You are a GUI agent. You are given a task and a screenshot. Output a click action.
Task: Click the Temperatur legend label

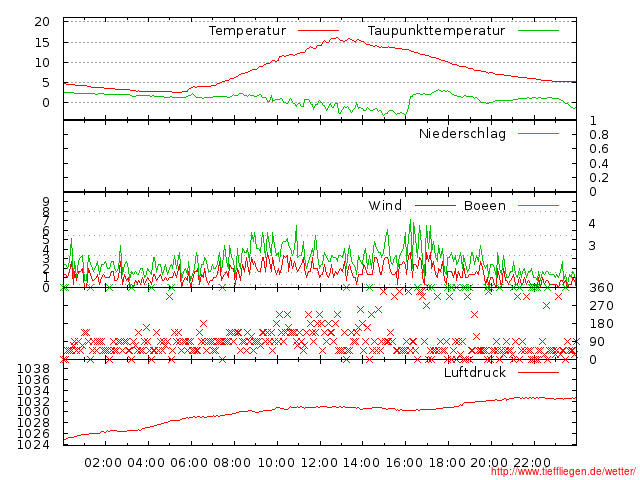click(x=247, y=31)
